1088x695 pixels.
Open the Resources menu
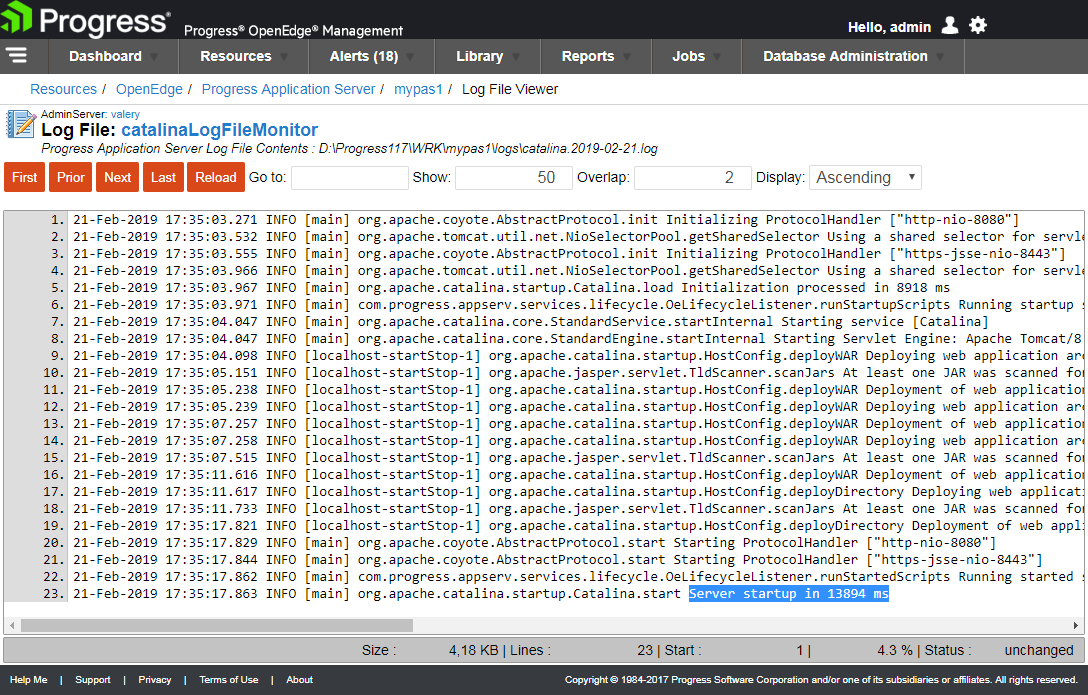[x=243, y=56]
